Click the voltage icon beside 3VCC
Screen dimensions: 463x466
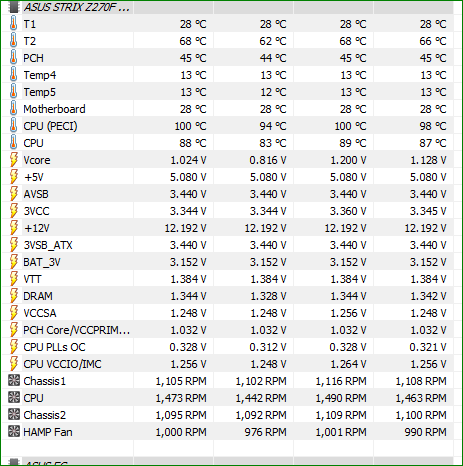click(14, 211)
